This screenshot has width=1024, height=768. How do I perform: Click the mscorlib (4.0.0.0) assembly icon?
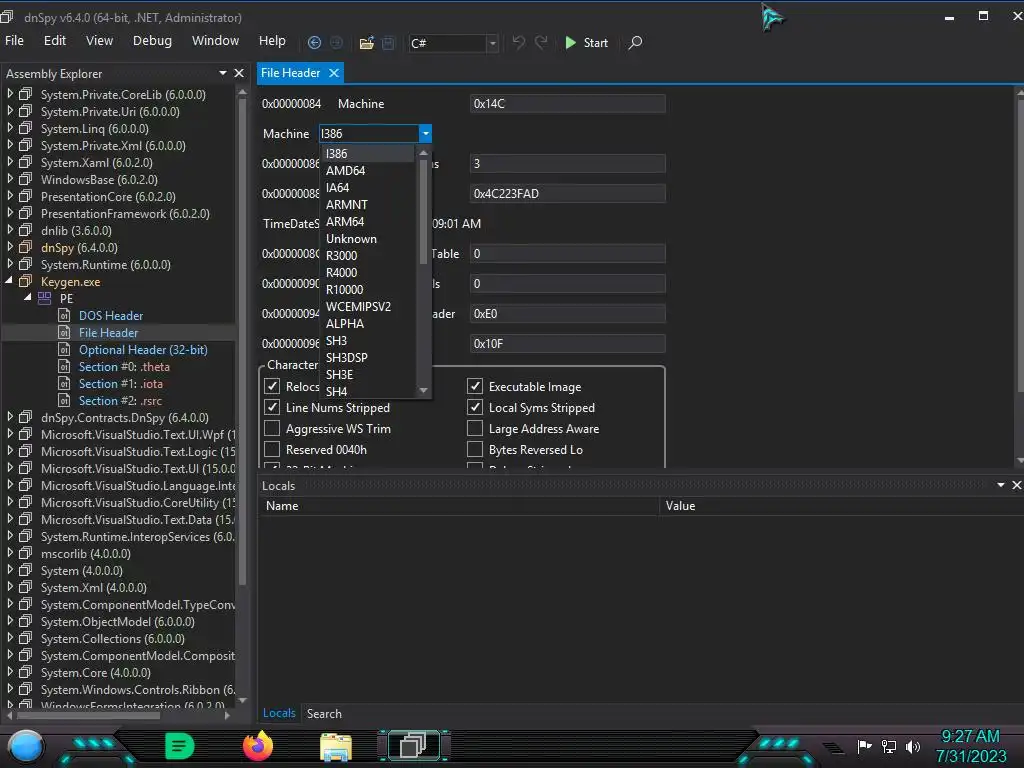25,553
